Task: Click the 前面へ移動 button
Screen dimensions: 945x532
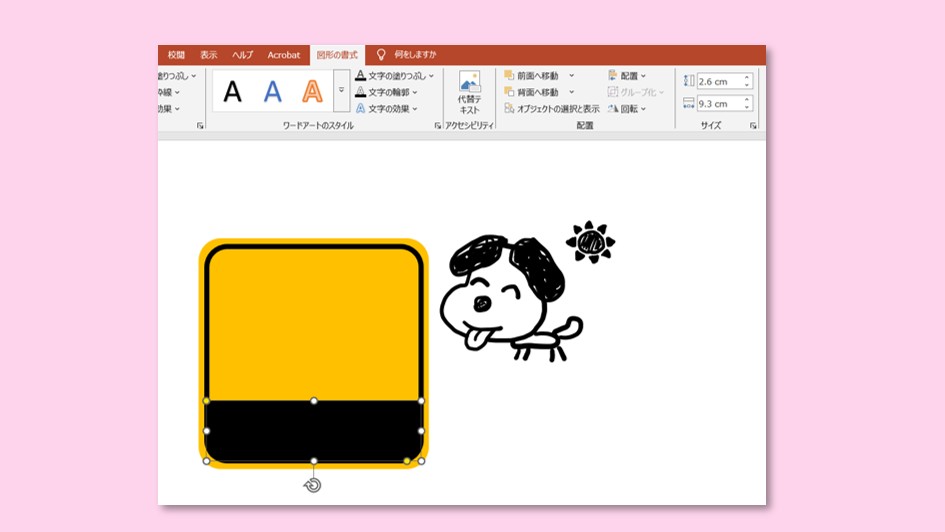Action: [x=531, y=75]
